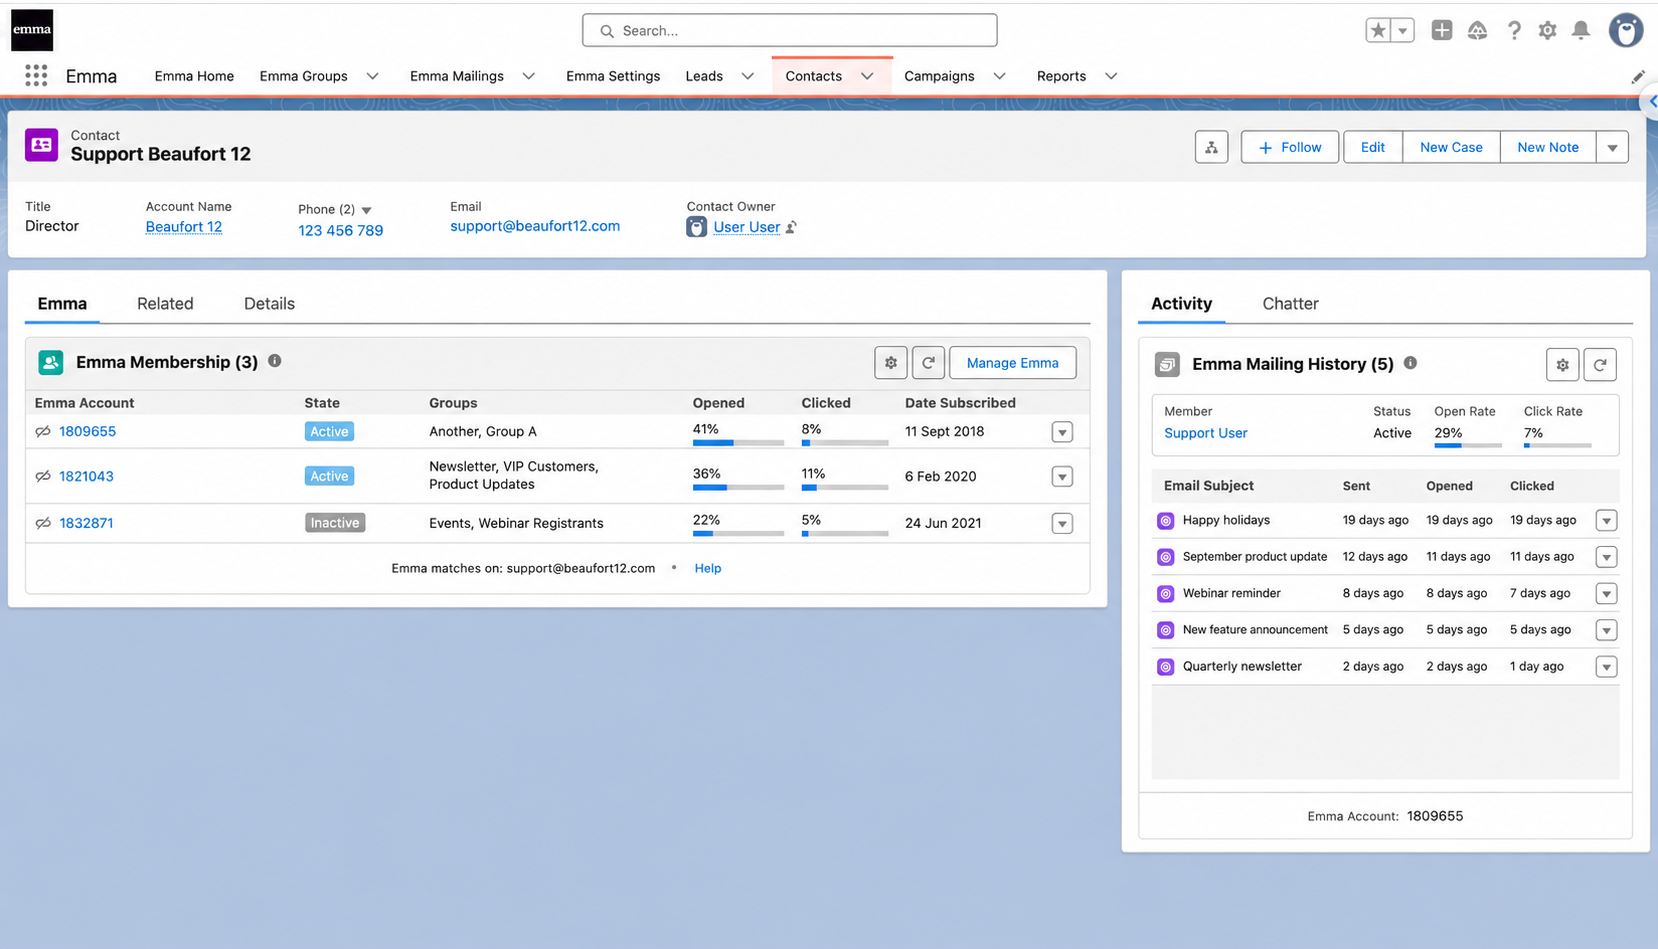The width and height of the screenshot is (1658, 949).
Task: Open the App Launcher grid icon
Action: (x=36, y=76)
